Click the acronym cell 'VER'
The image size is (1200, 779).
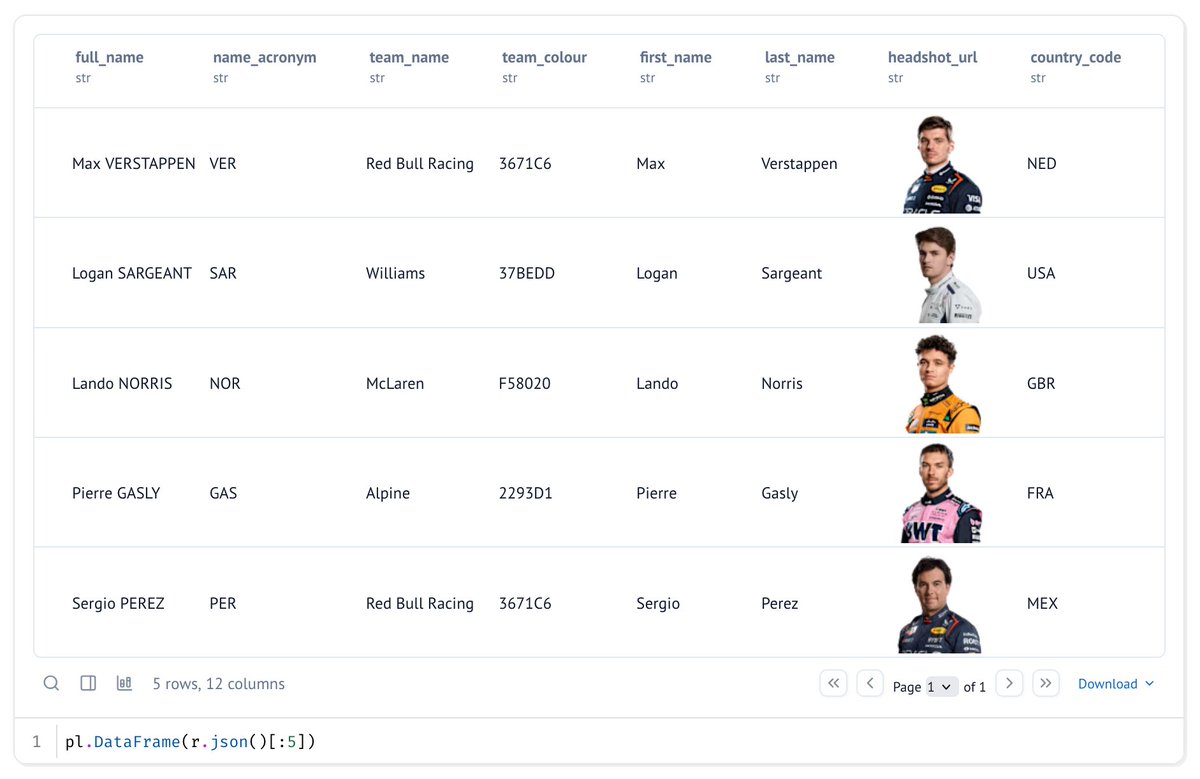223,163
